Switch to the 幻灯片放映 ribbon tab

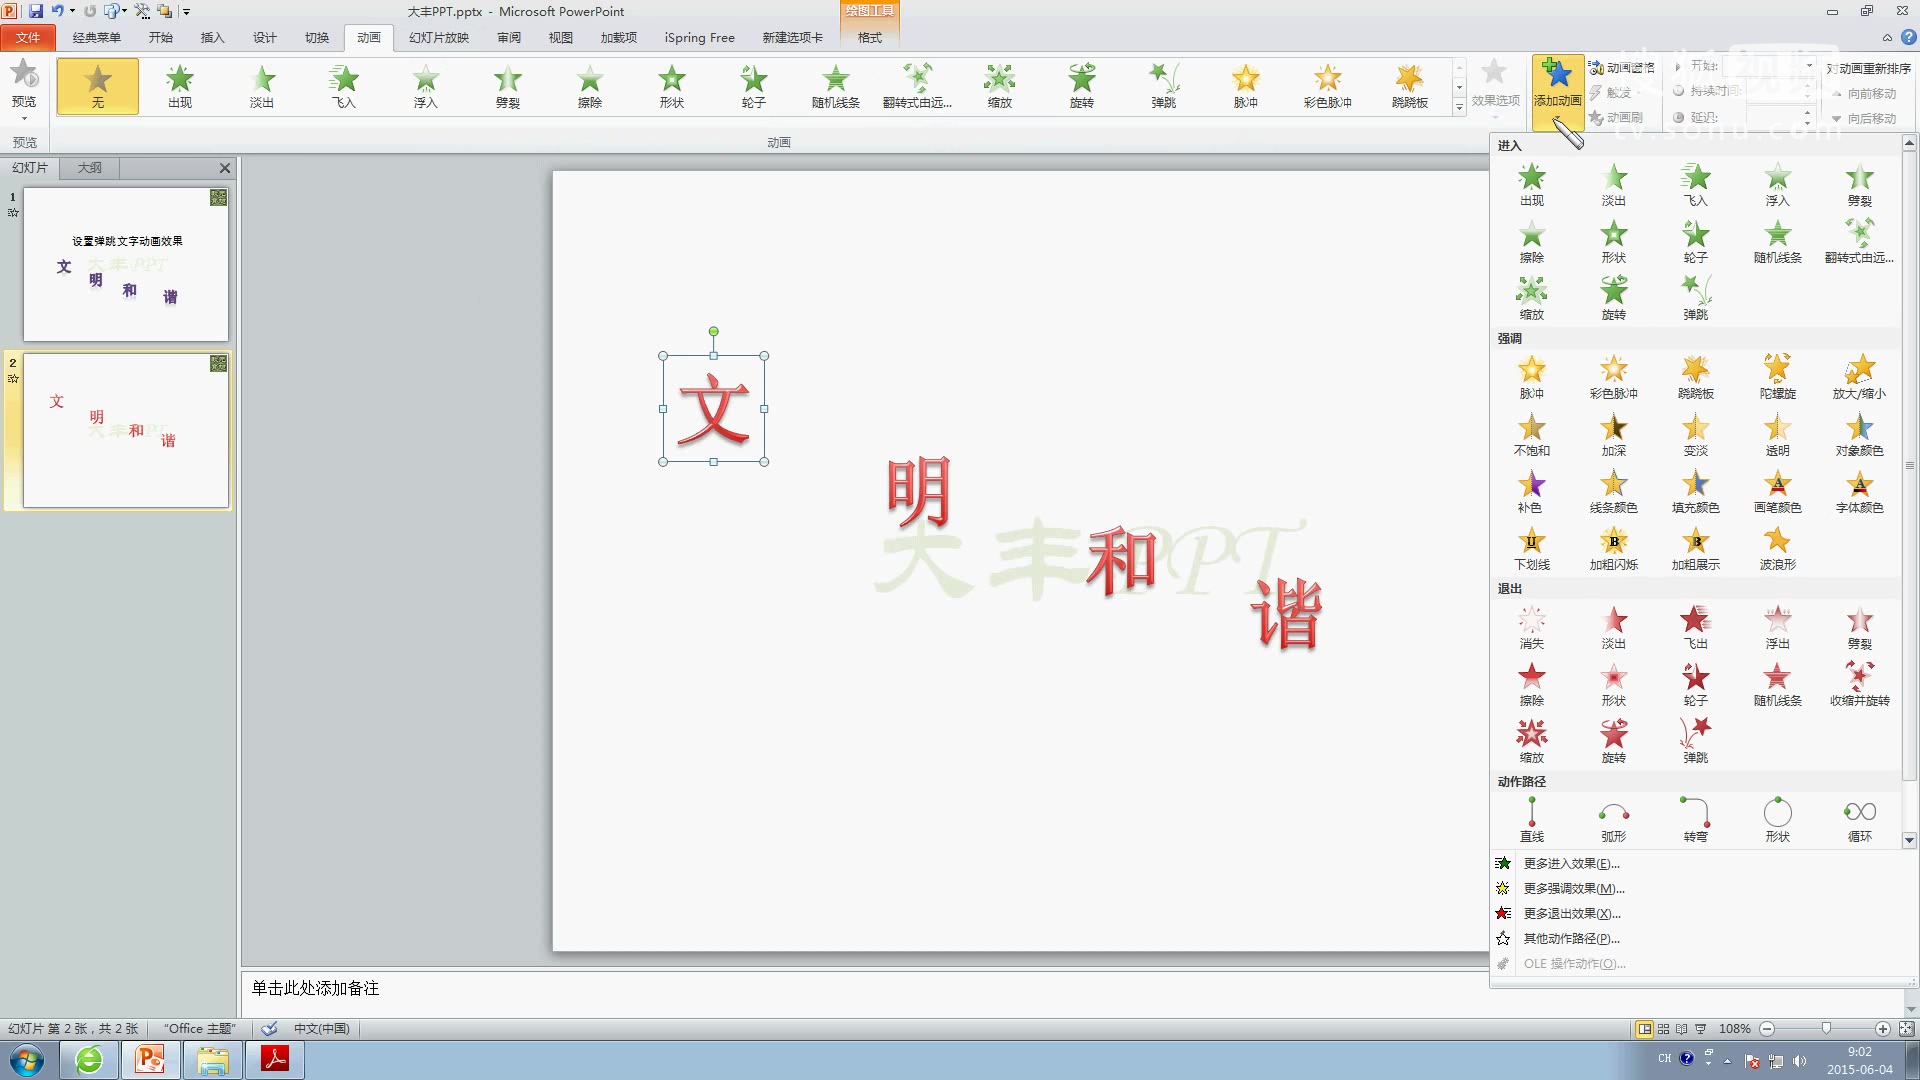[439, 37]
